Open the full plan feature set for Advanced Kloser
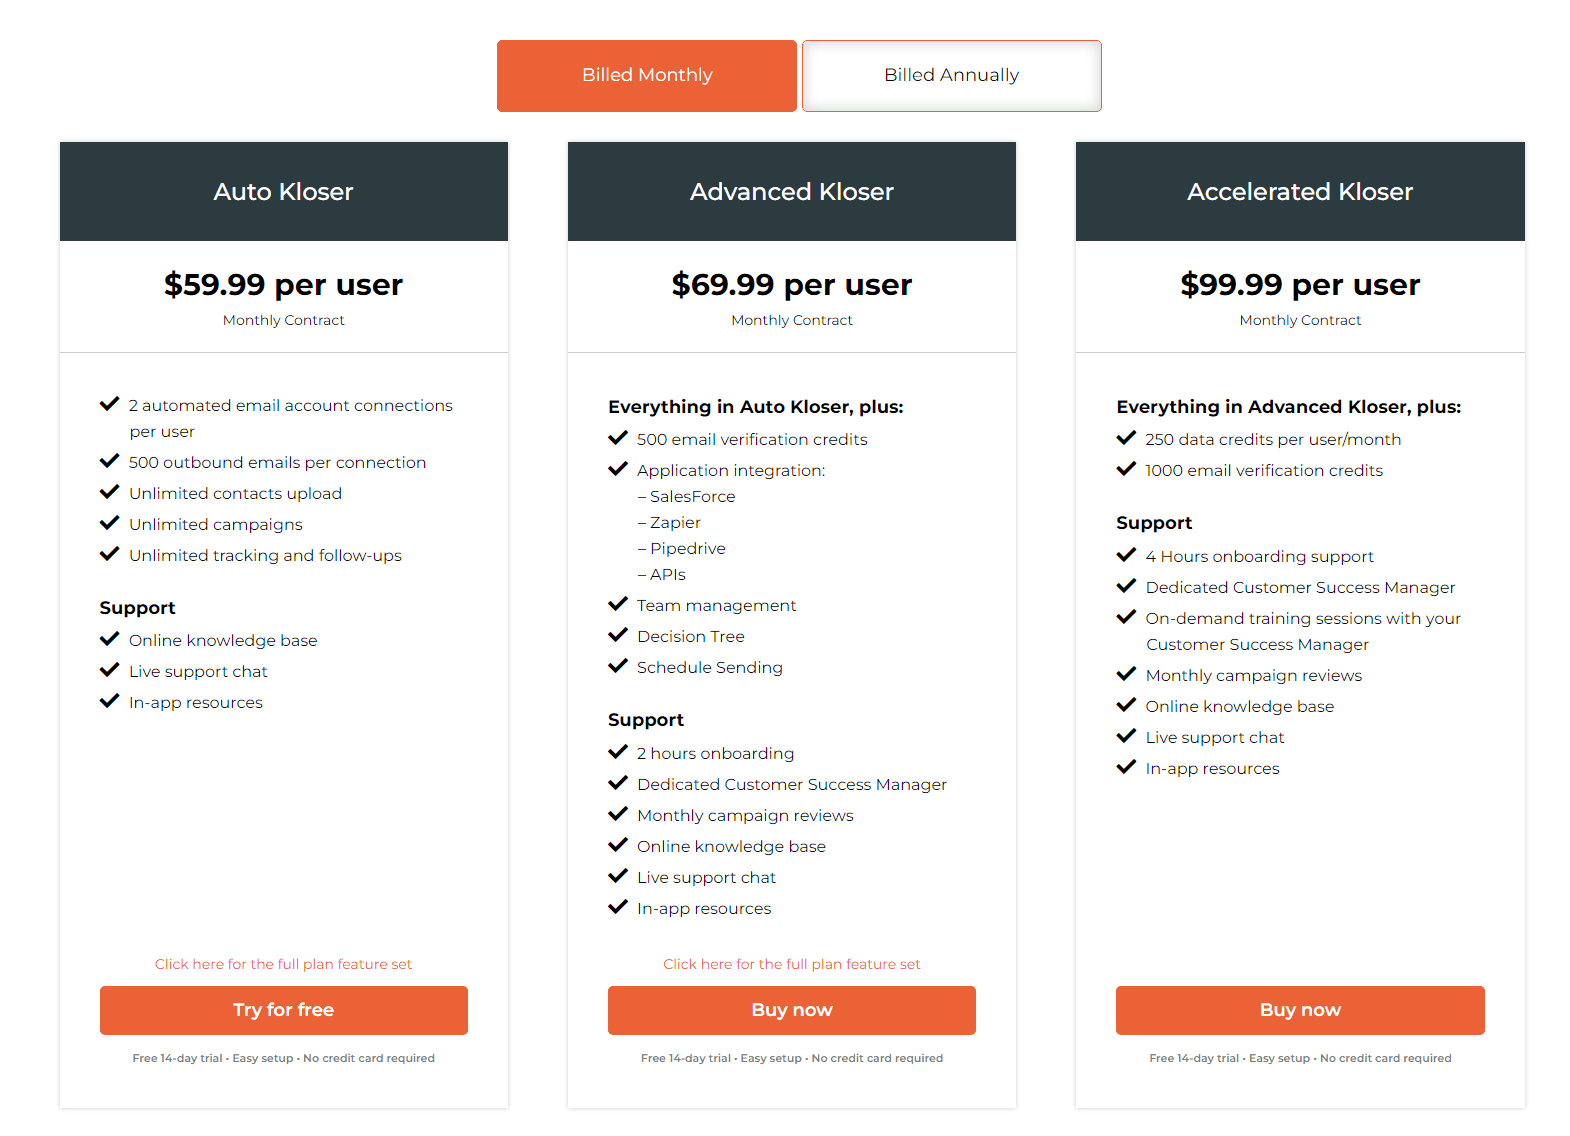 [791, 963]
